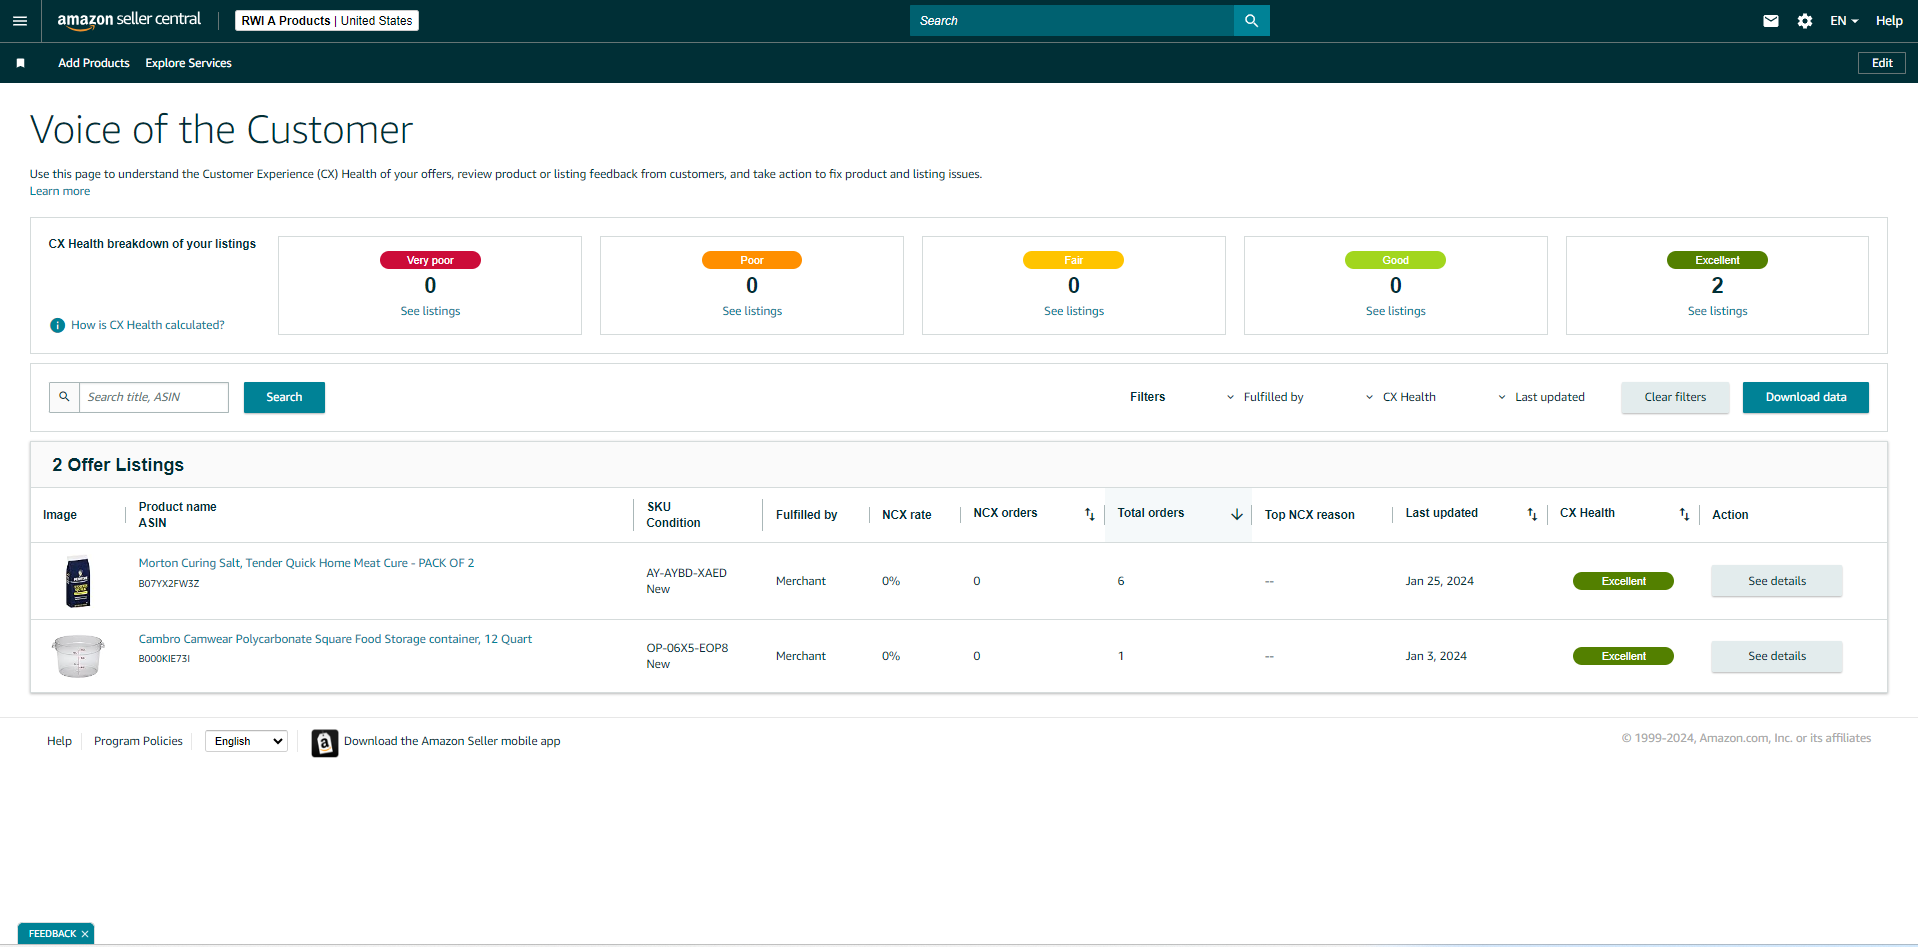Screen dimensions: 1918x947
Task: Click the magnifier search button in header
Action: (1251, 21)
